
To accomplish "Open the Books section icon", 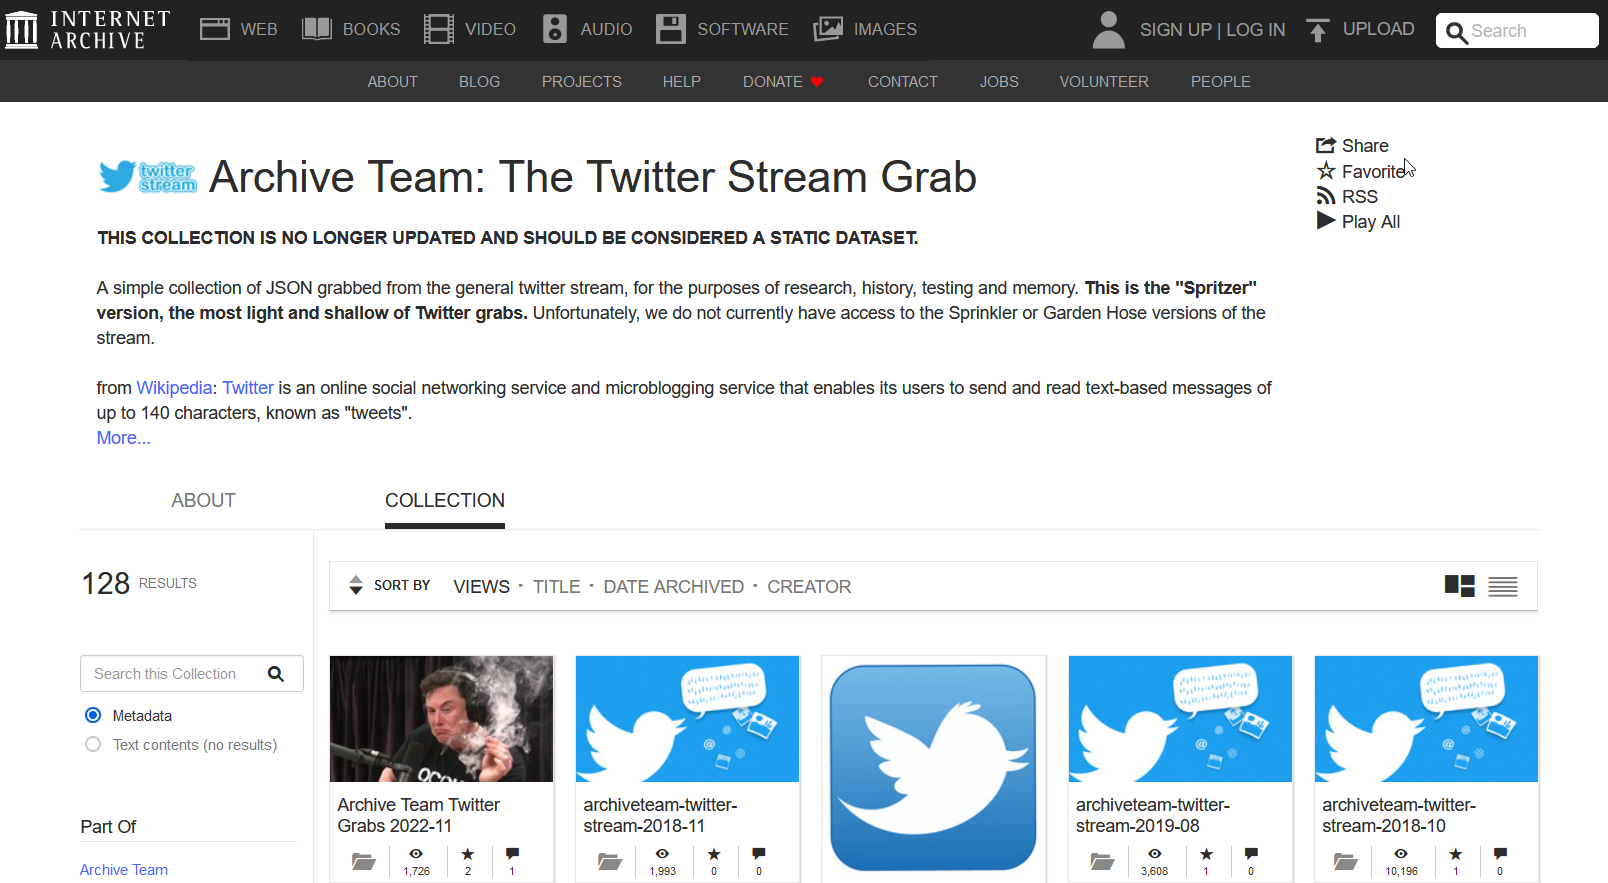I will click(x=317, y=29).
